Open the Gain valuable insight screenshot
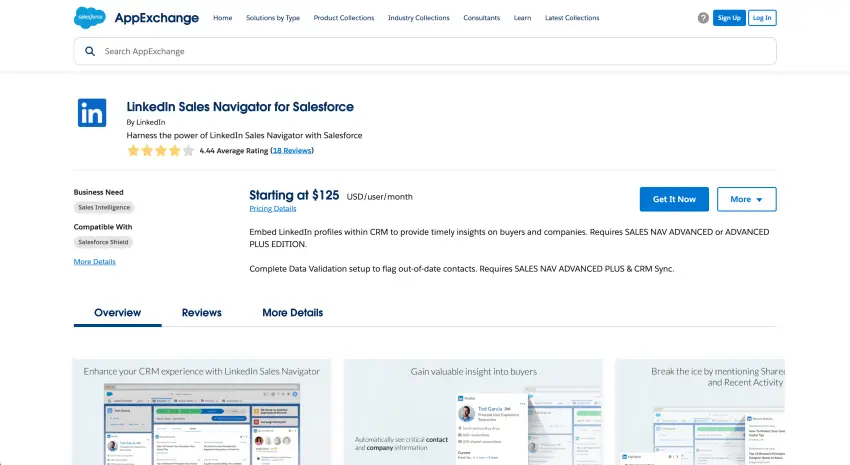This screenshot has height=465, width=850. point(473,412)
